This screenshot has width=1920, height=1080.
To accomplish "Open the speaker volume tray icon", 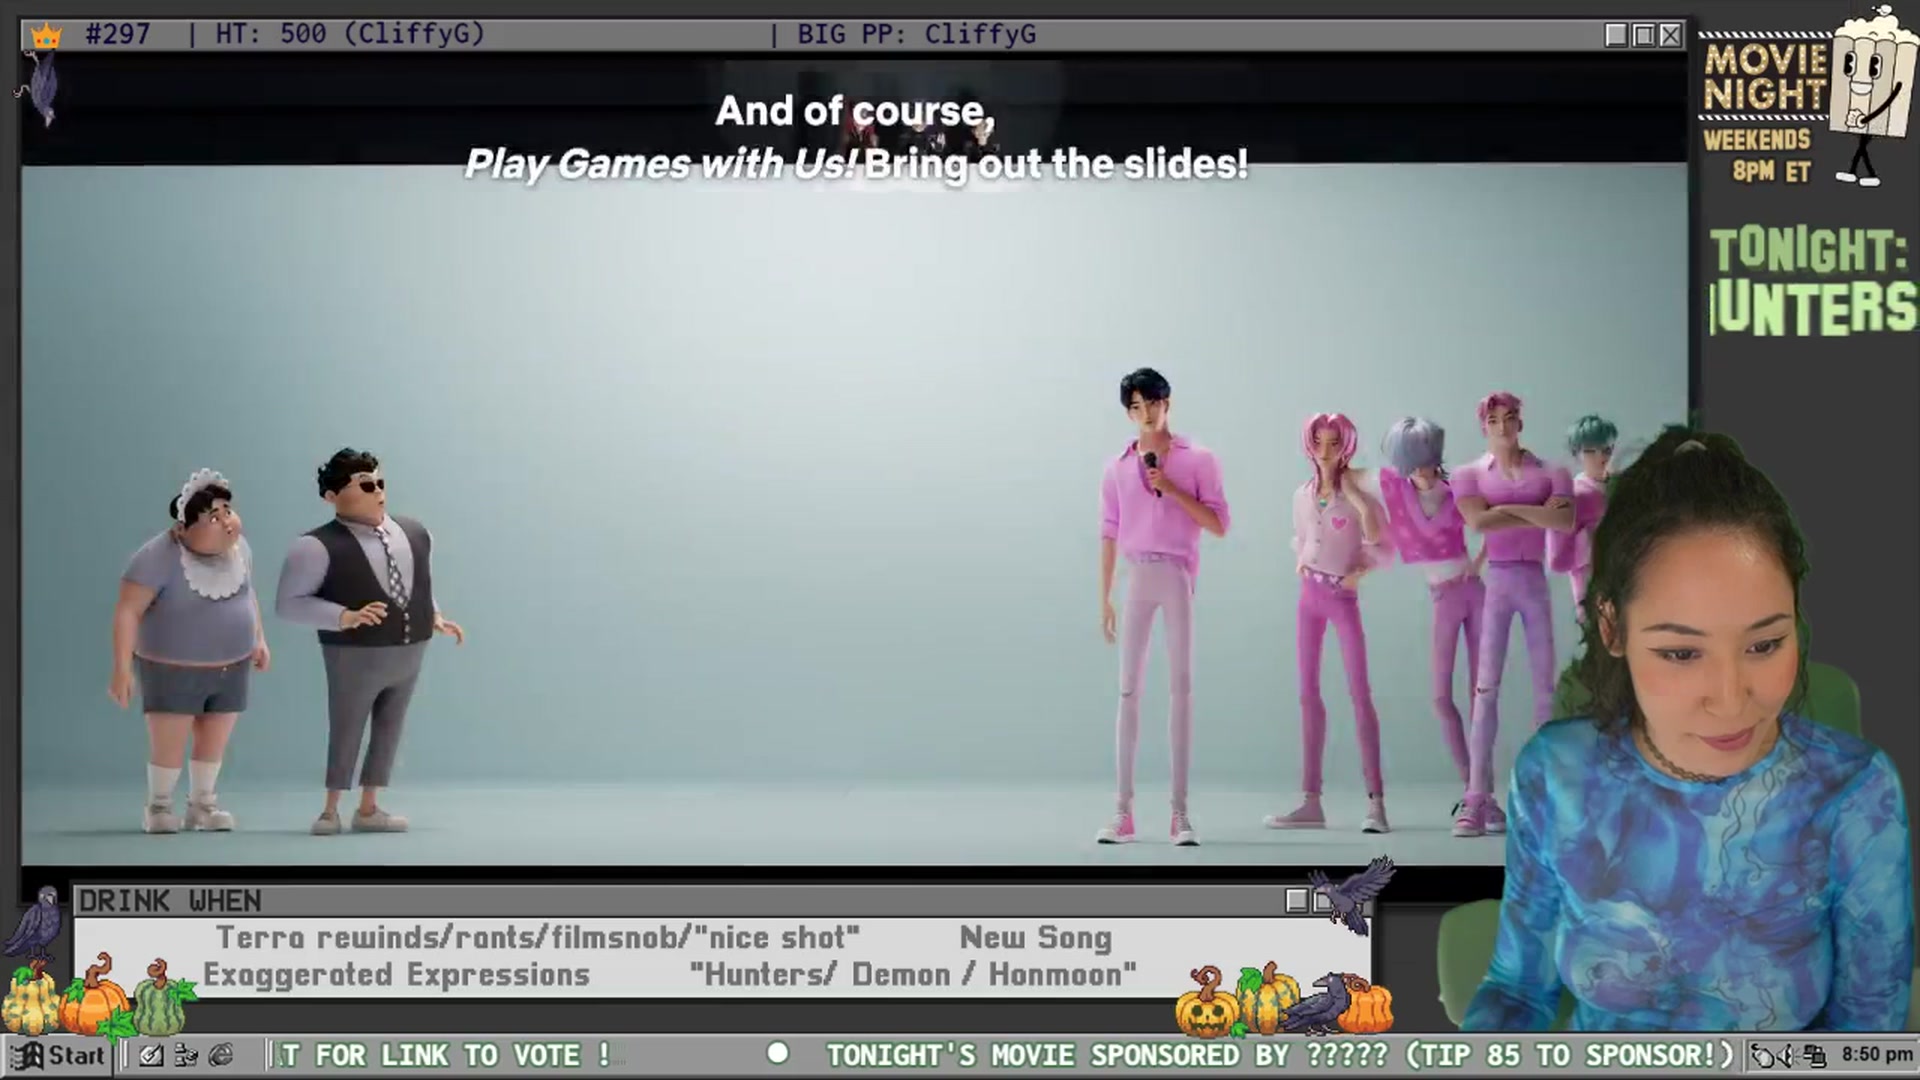I will (1788, 1055).
